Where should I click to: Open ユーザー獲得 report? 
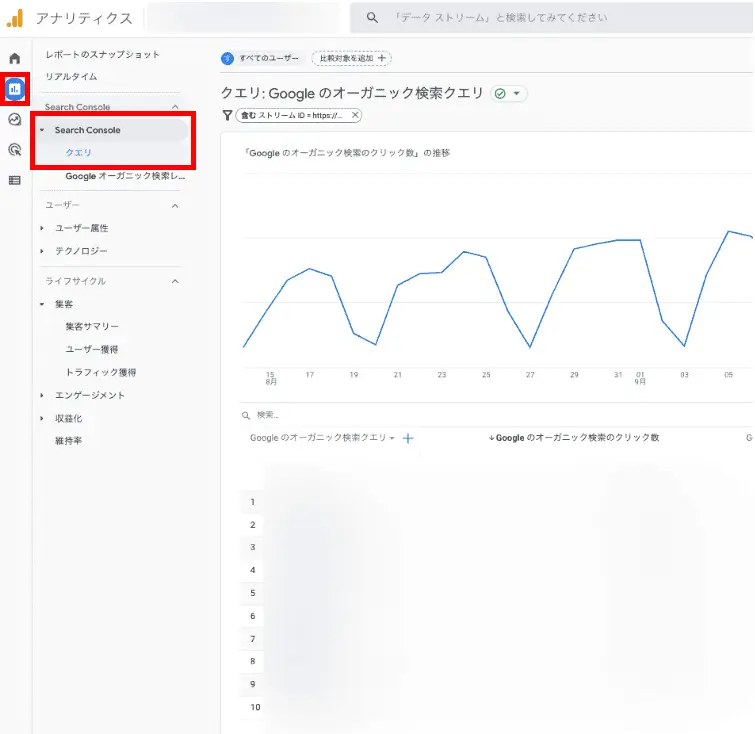[x=92, y=349]
